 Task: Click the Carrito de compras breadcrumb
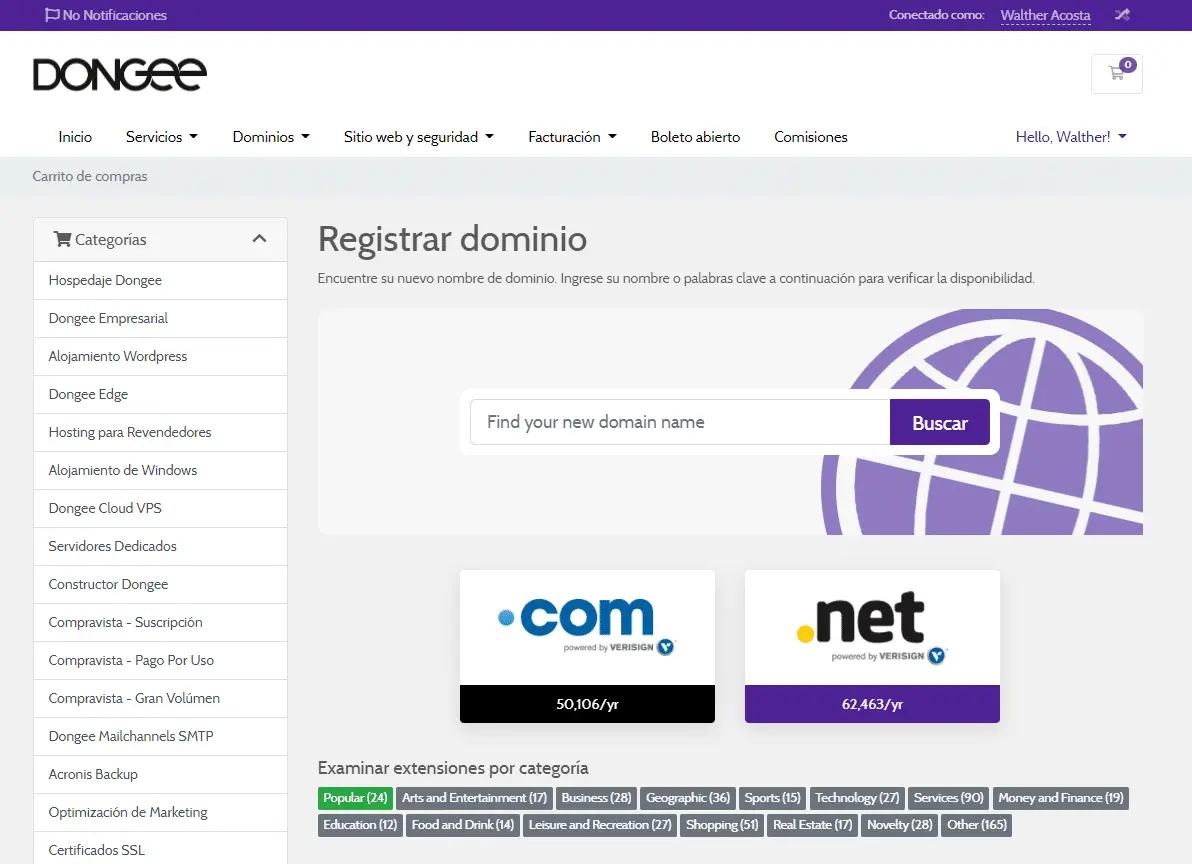point(90,176)
